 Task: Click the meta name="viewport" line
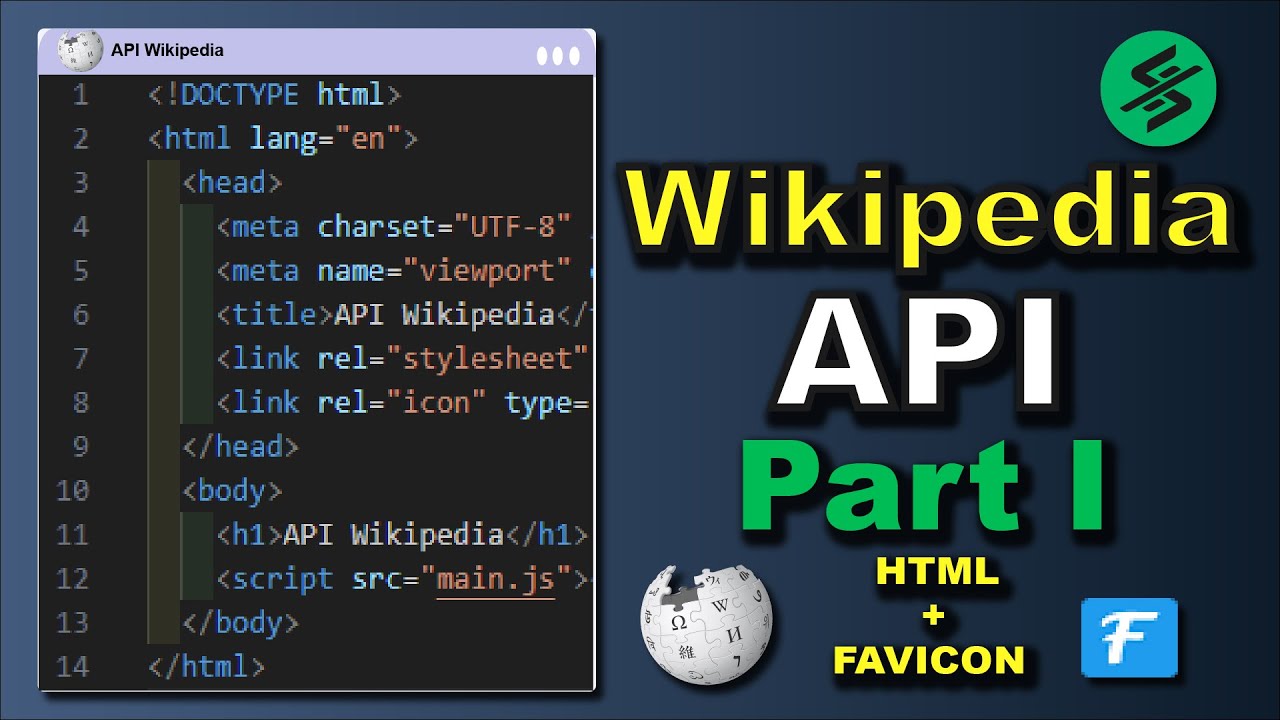click(405, 270)
